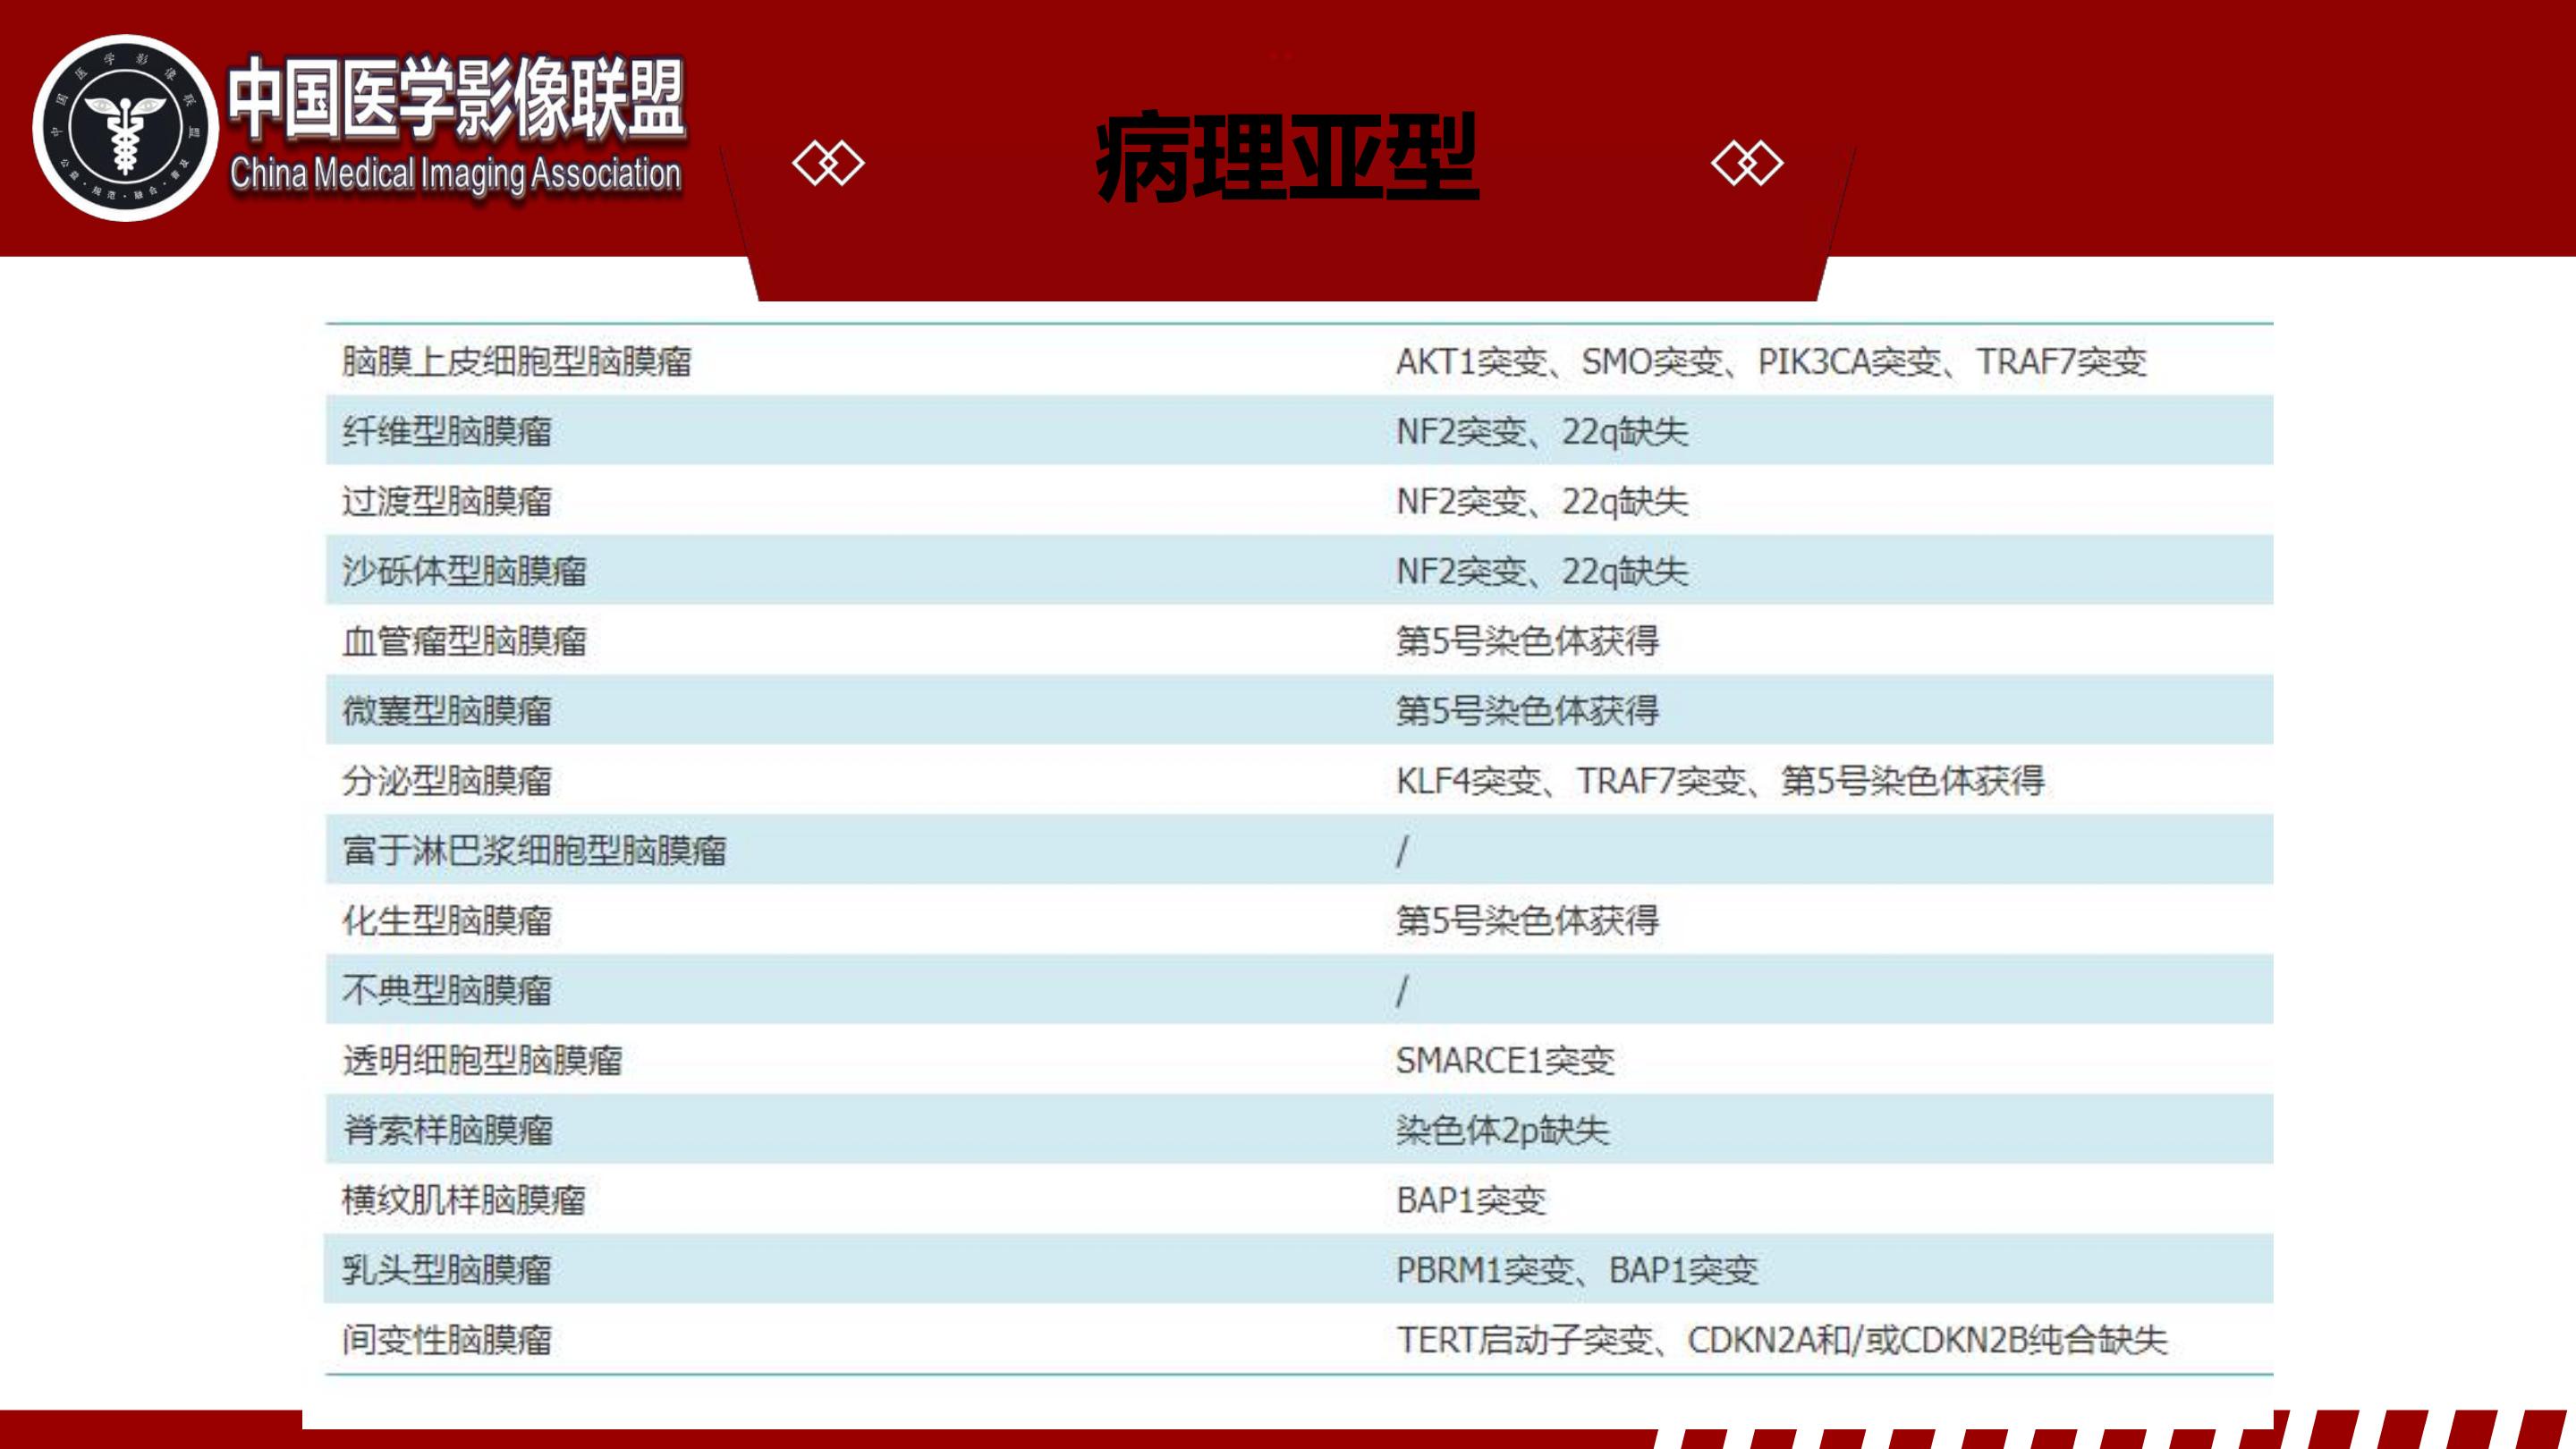Screen dimensions: 2576x1449
Task: Select the 分泌型脑膜瘤 row label
Action: 447,780
